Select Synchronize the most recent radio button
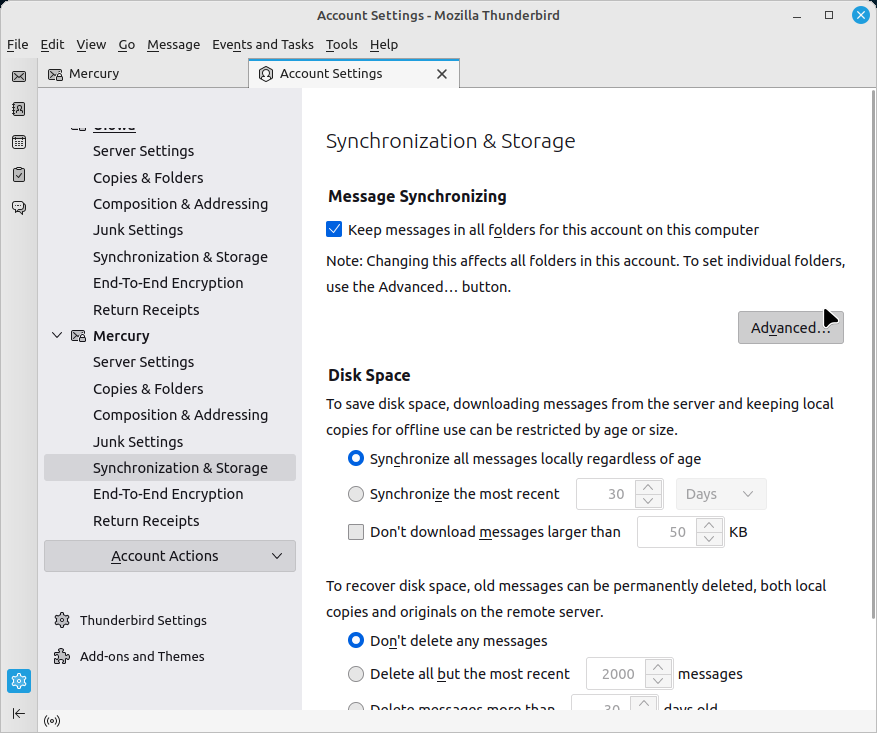 click(356, 494)
